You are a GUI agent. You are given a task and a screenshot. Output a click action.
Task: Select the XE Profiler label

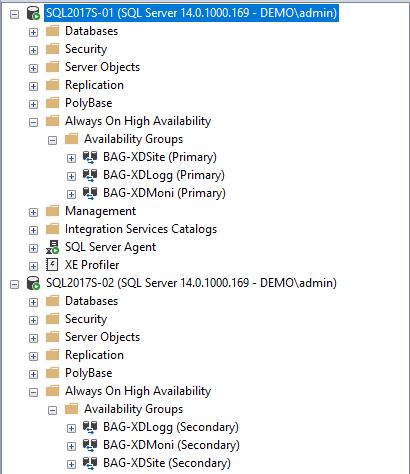coord(92,265)
